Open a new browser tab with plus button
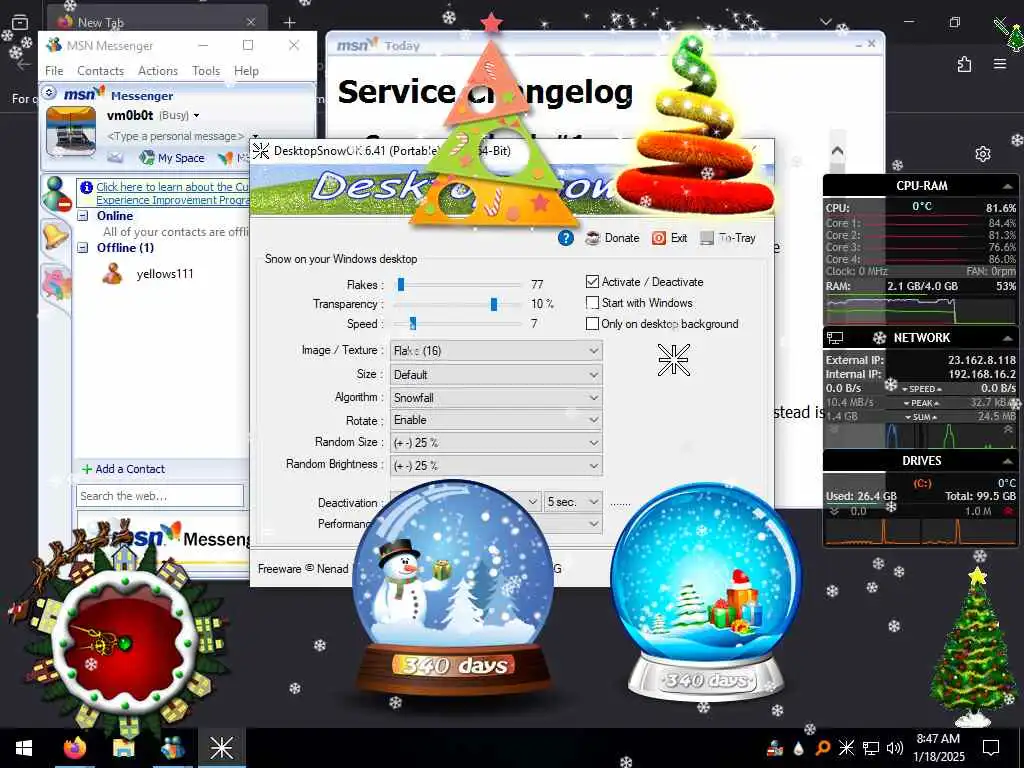 point(289,22)
